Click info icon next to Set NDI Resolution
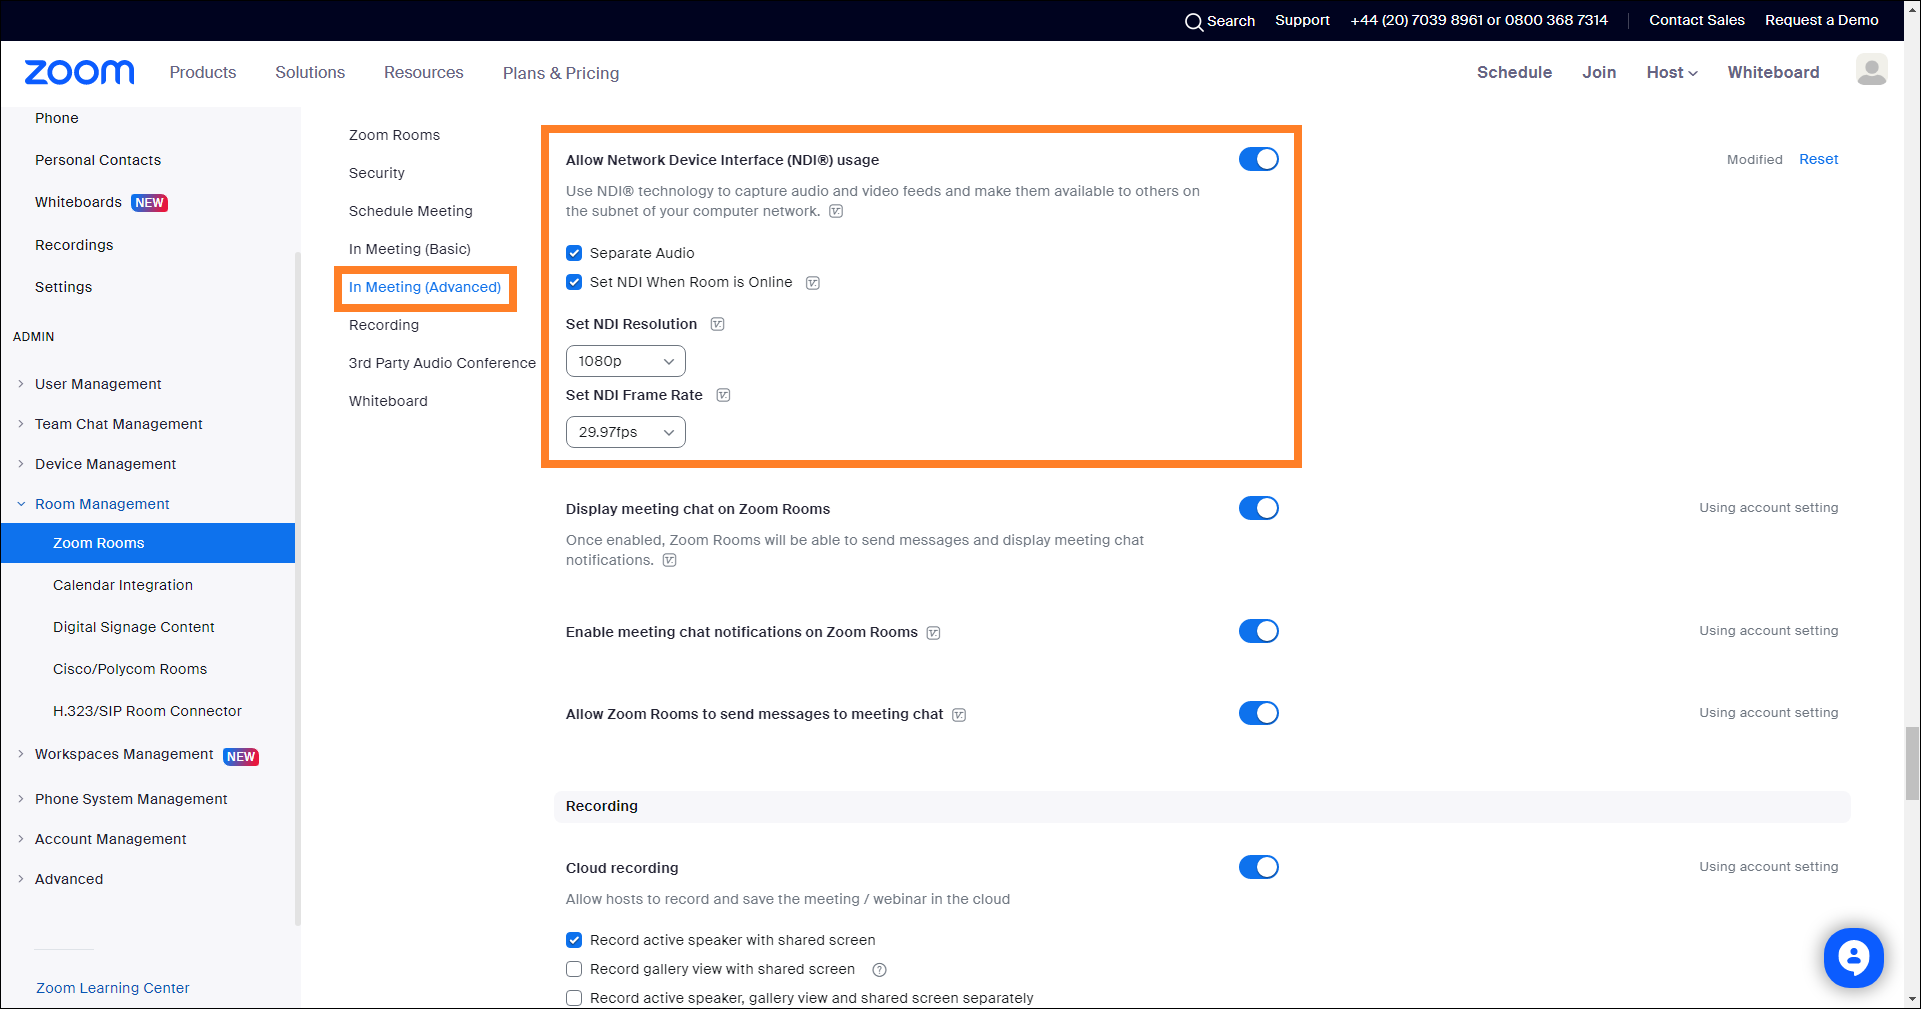Screen dimensions: 1921x1009 (x=717, y=324)
